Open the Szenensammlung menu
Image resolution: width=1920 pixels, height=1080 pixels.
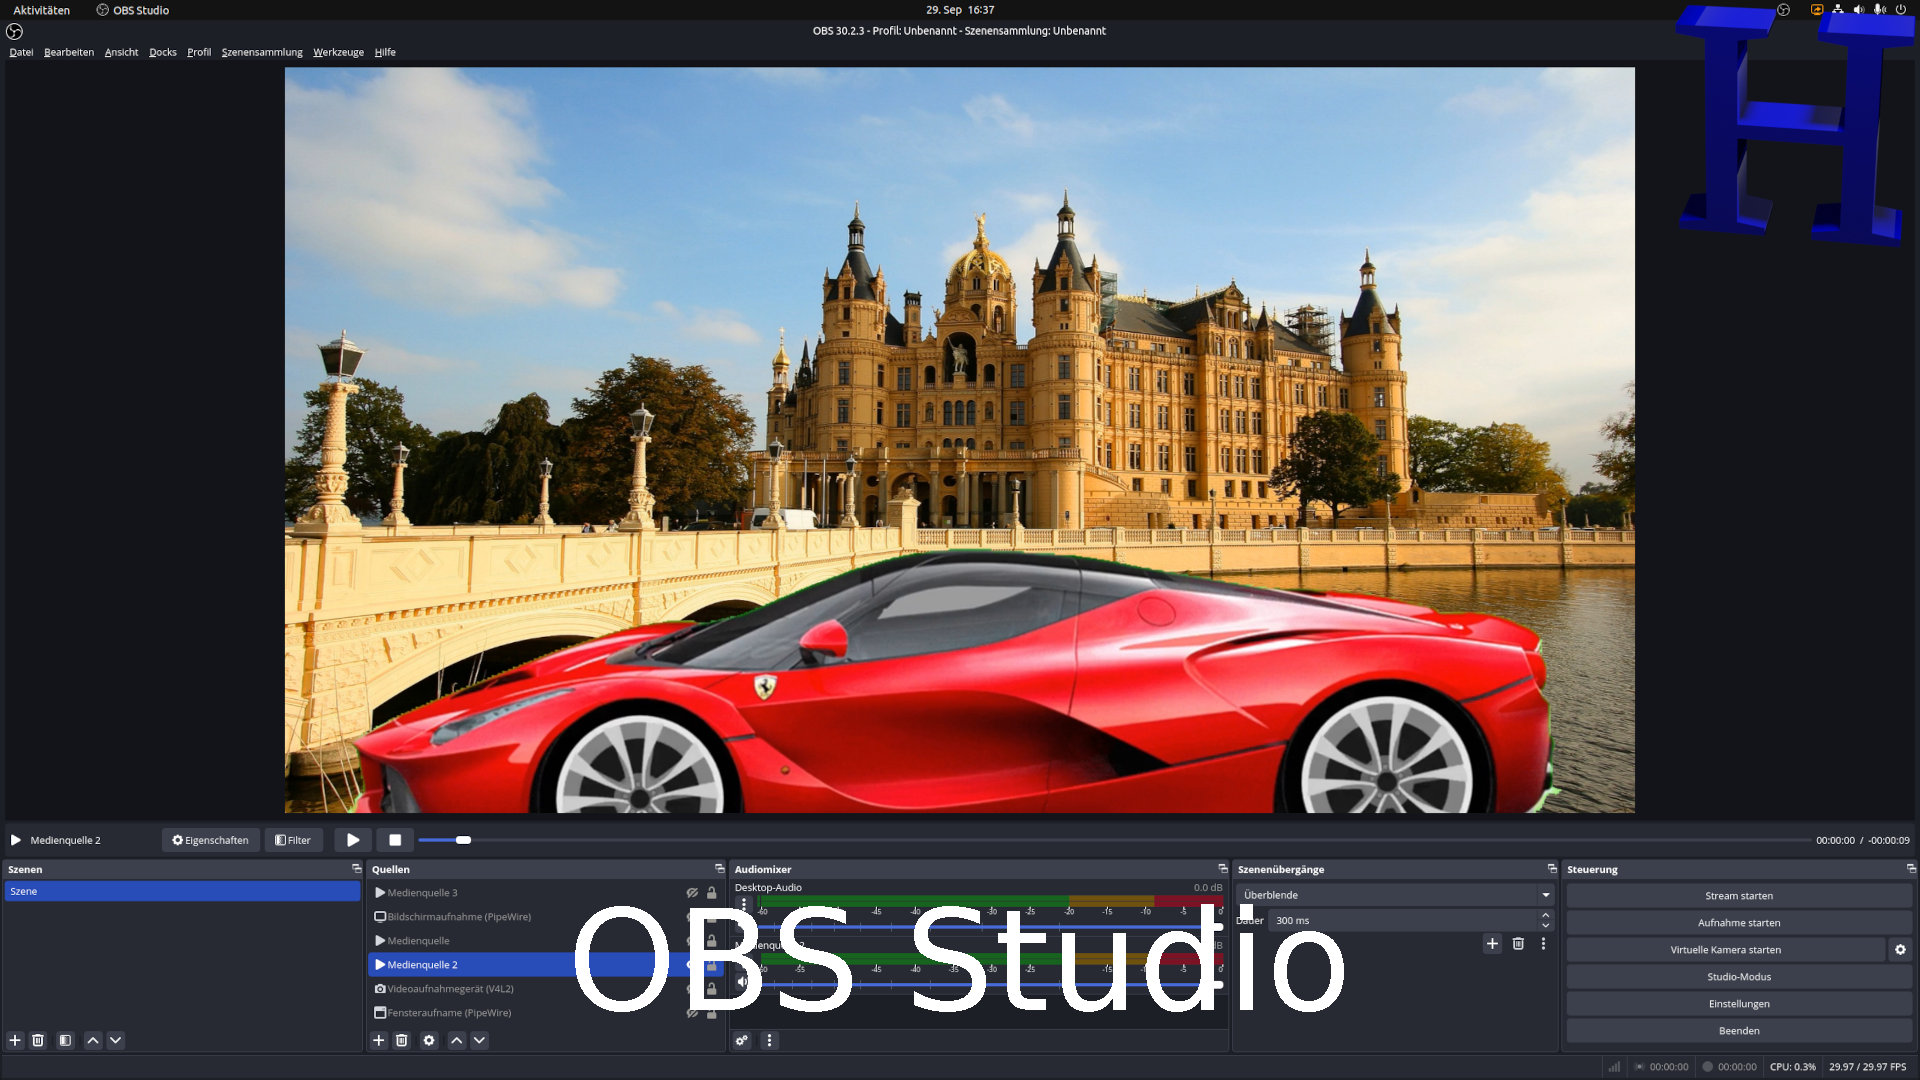(x=262, y=52)
